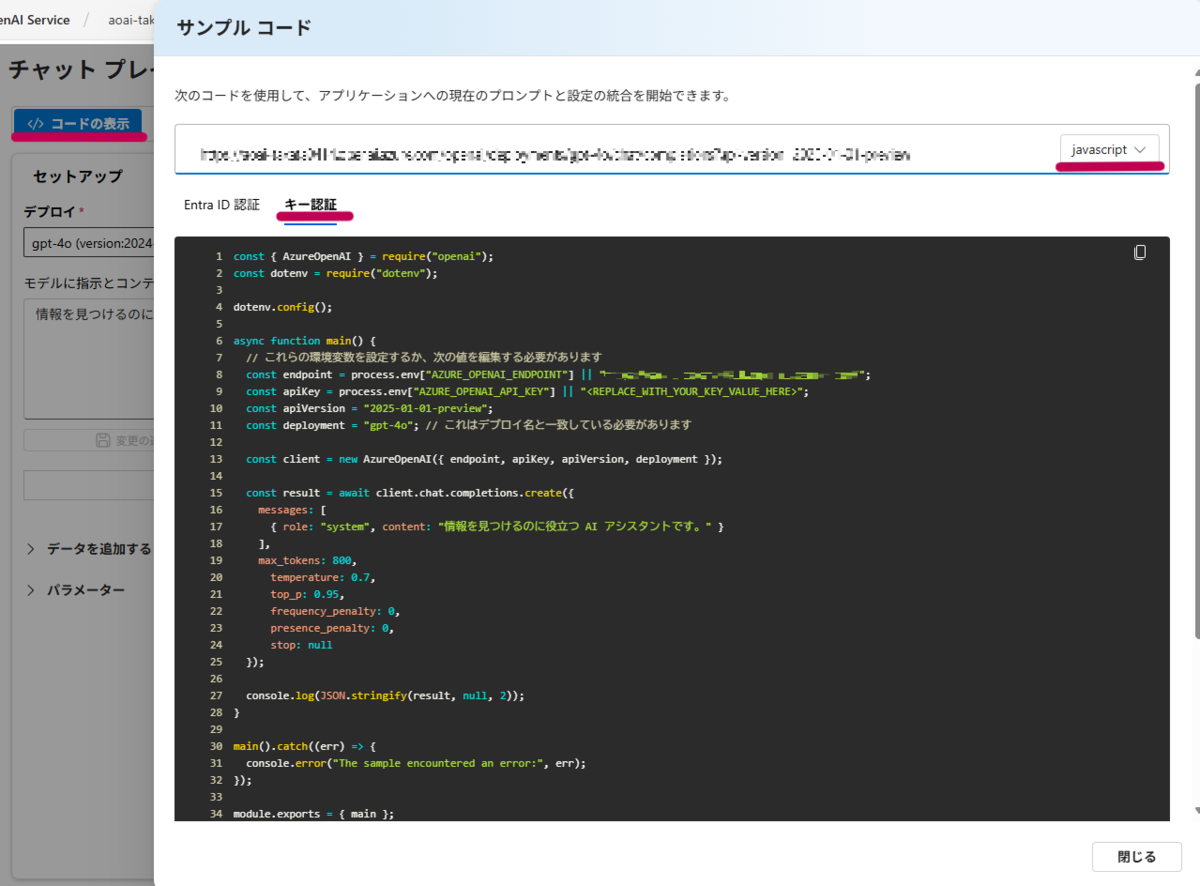Screen dimensions: 1200x886
Task: Click the コードの表示 button in background
Action: [80, 124]
